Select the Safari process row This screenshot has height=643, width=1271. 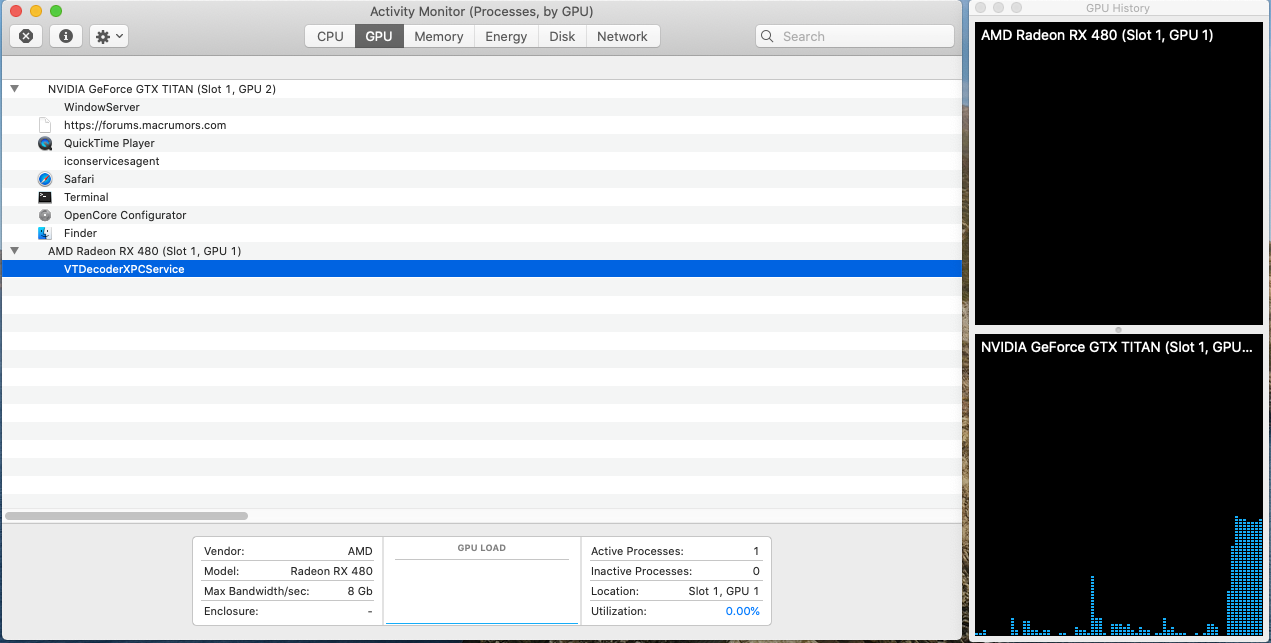(x=482, y=179)
